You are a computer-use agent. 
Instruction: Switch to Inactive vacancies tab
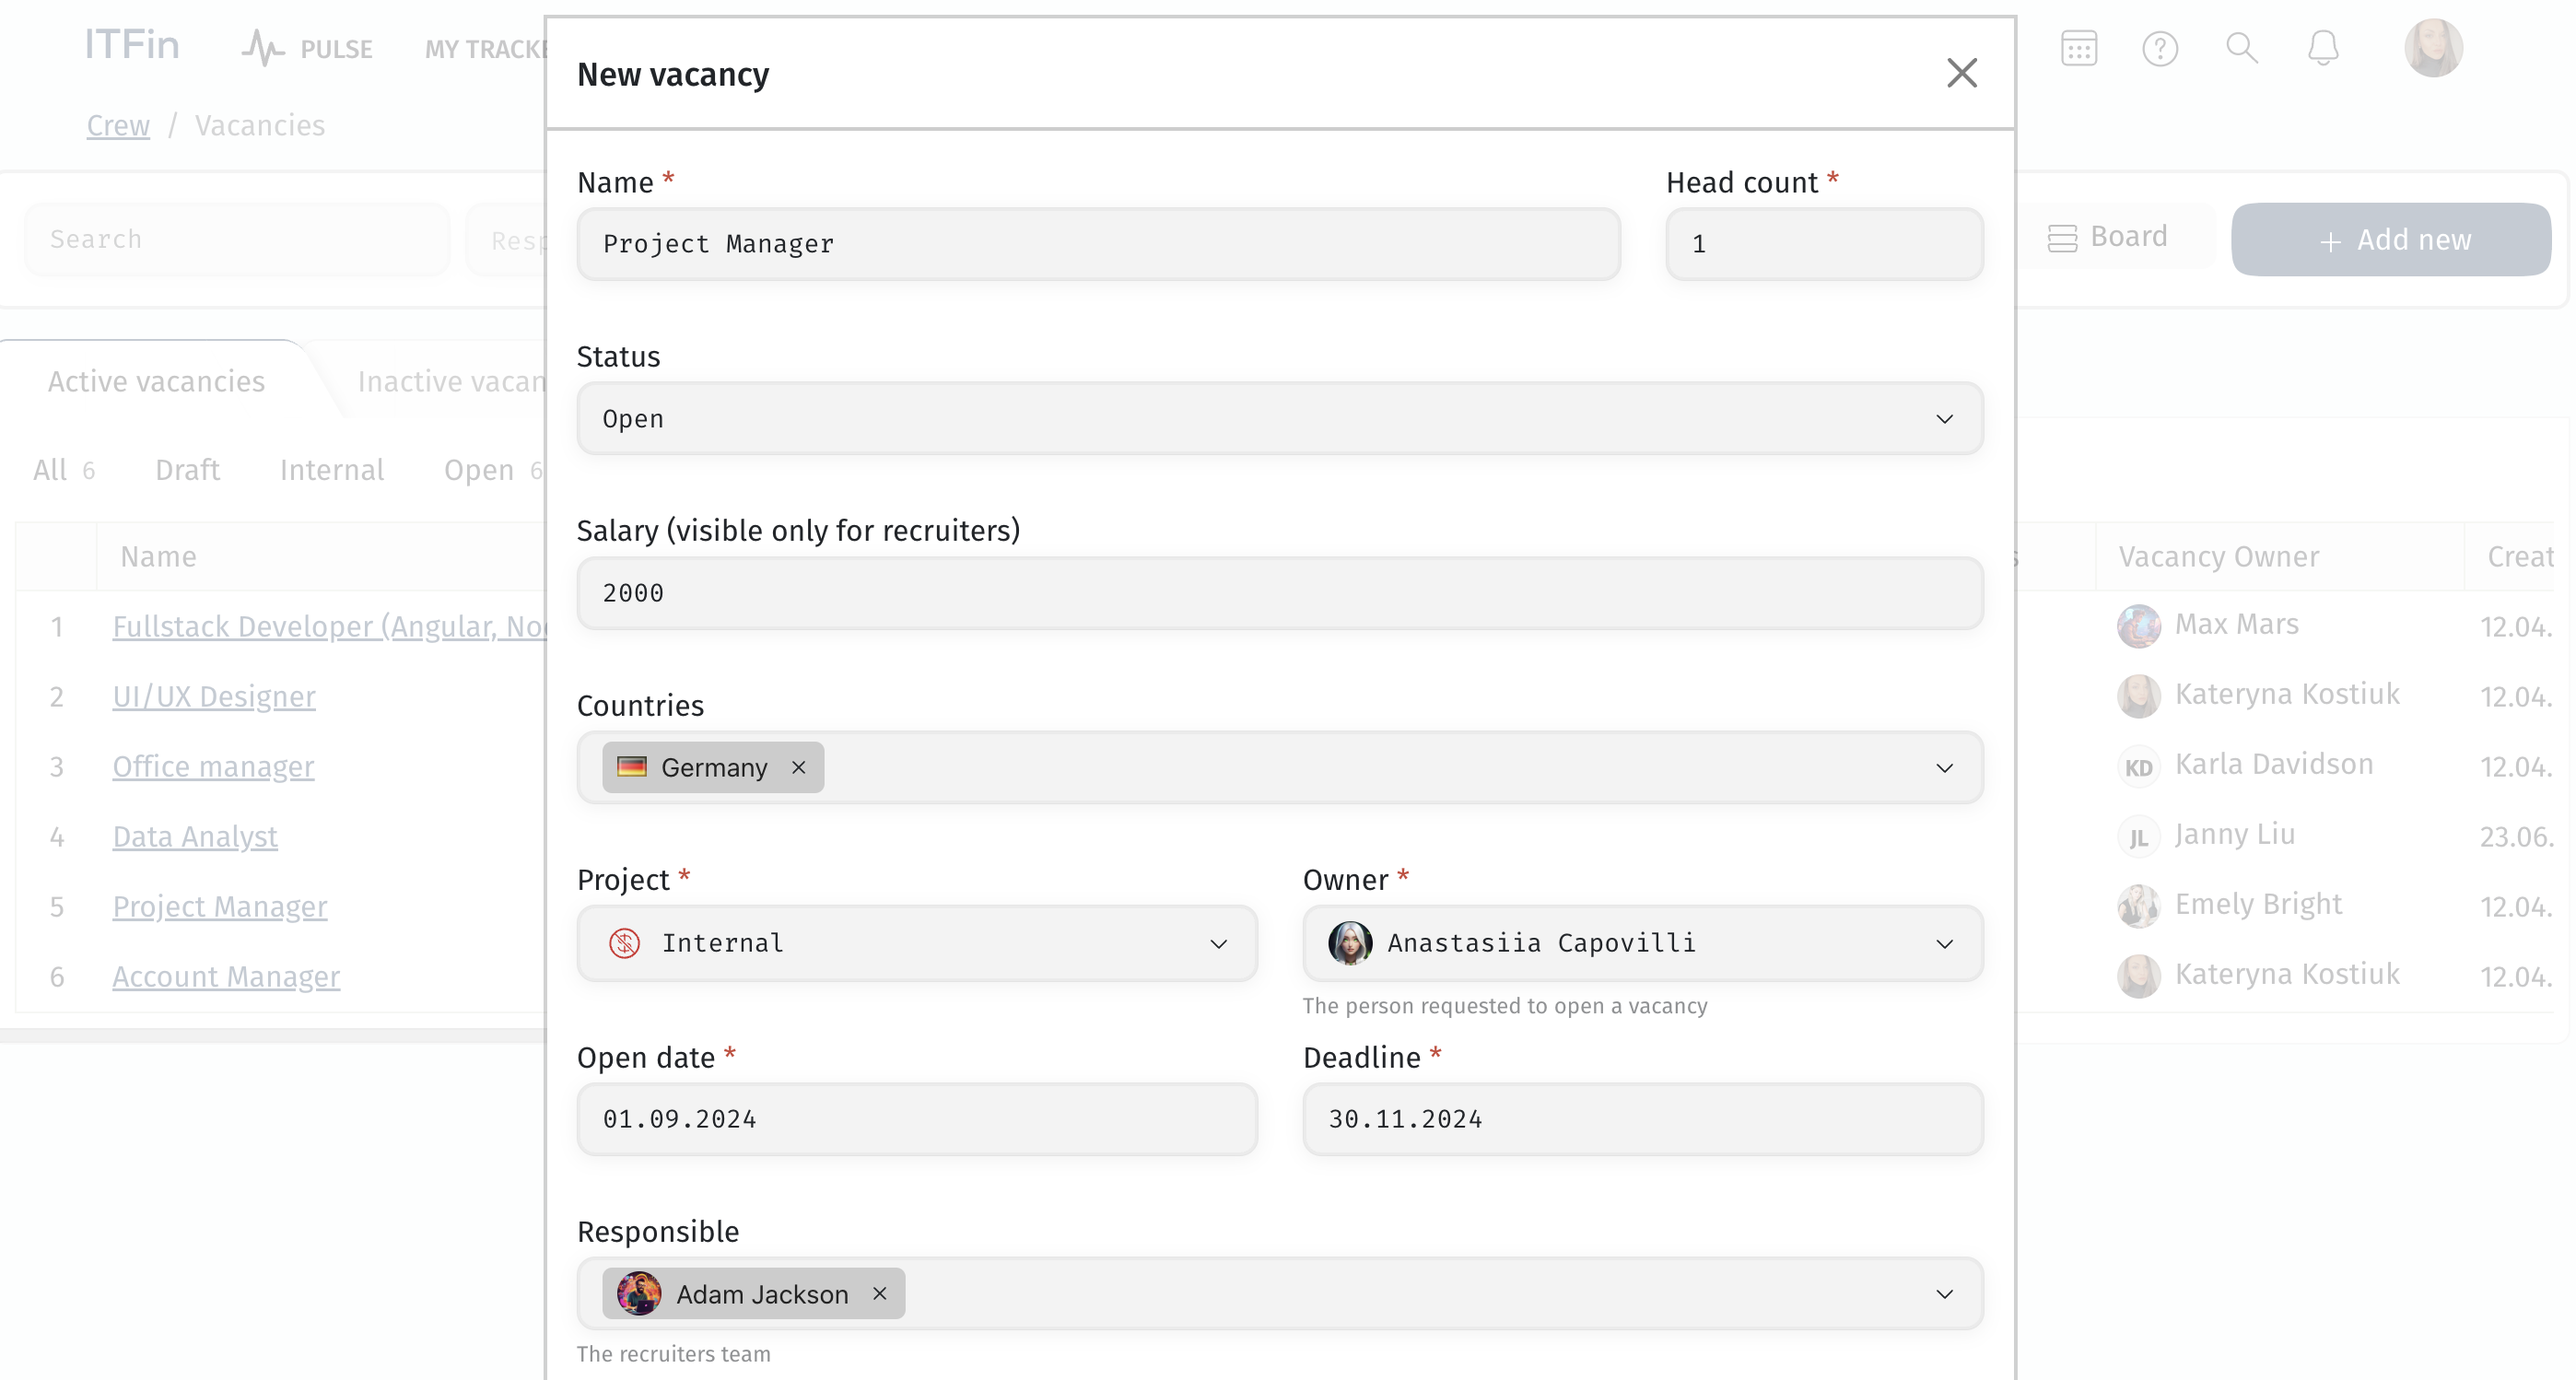(452, 381)
